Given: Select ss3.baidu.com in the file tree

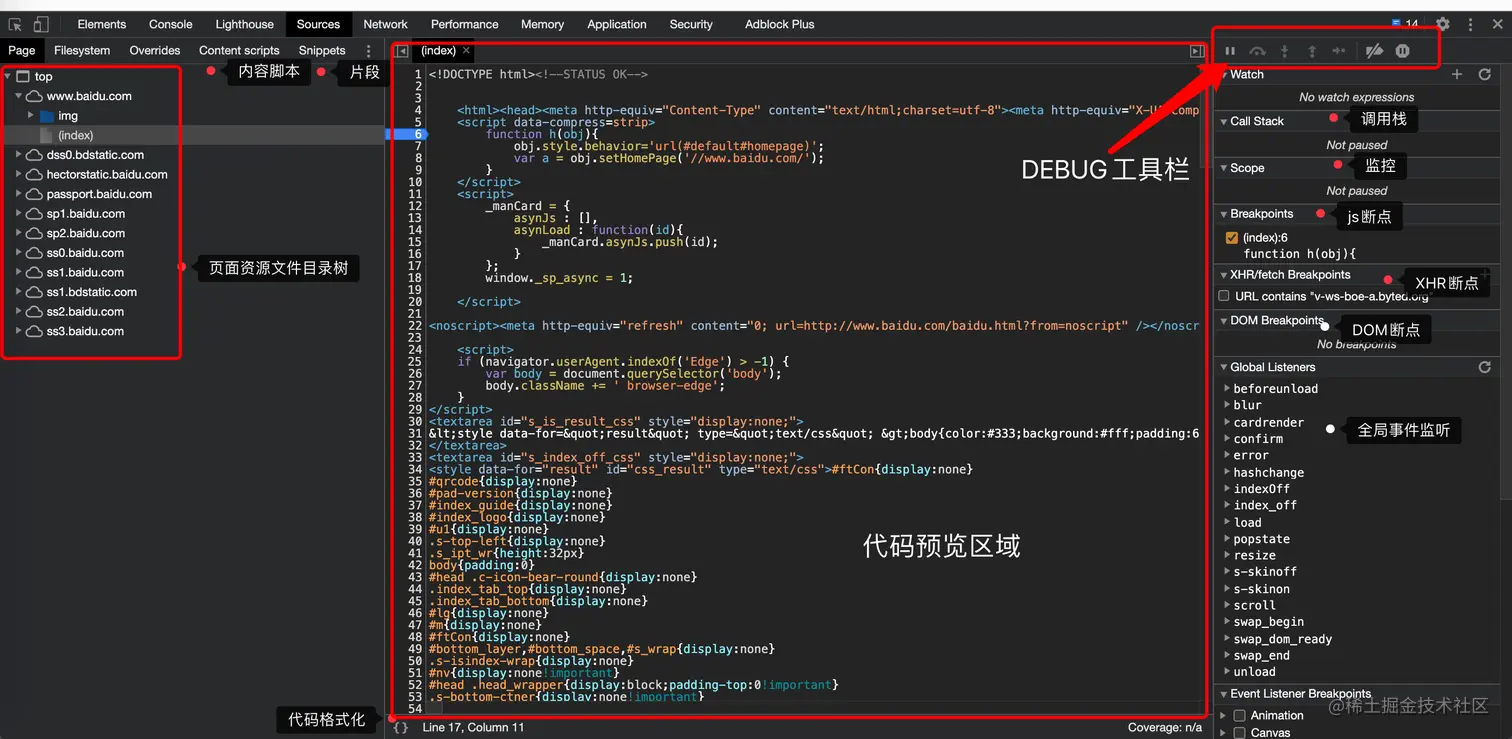Looking at the screenshot, I should point(85,331).
